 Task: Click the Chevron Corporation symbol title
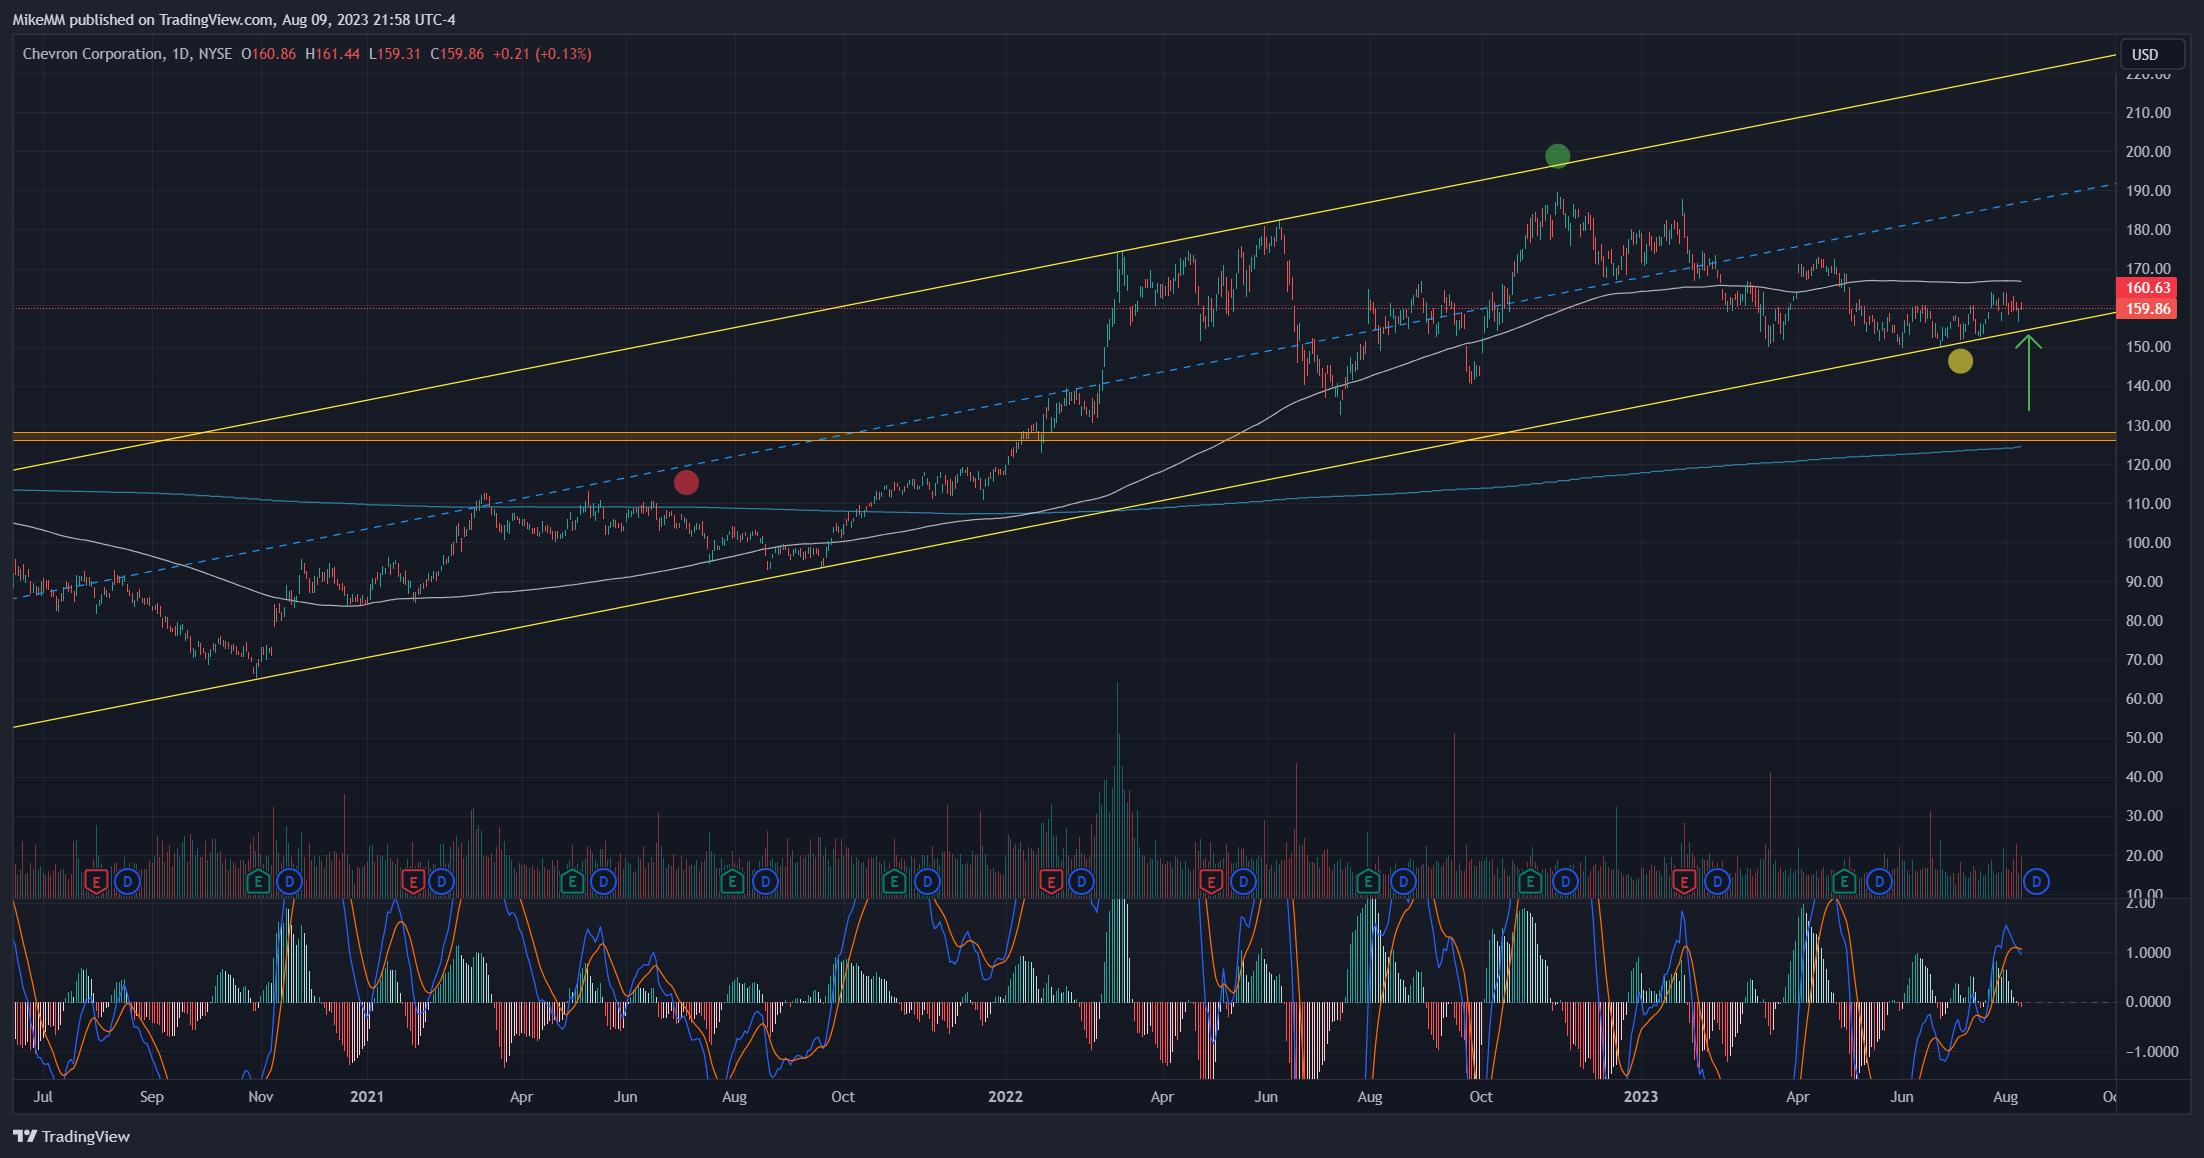click(x=92, y=54)
